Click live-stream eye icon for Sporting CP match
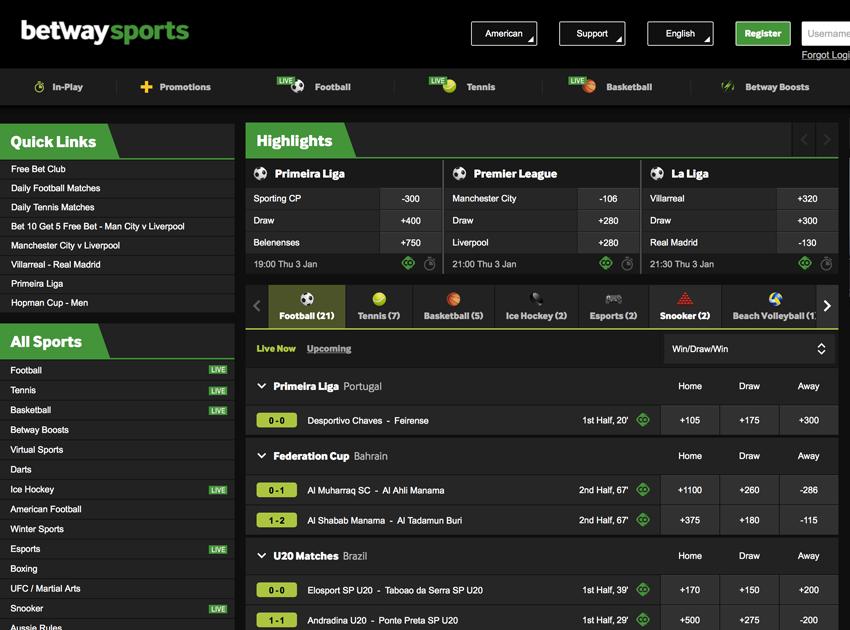 [x=408, y=263]
